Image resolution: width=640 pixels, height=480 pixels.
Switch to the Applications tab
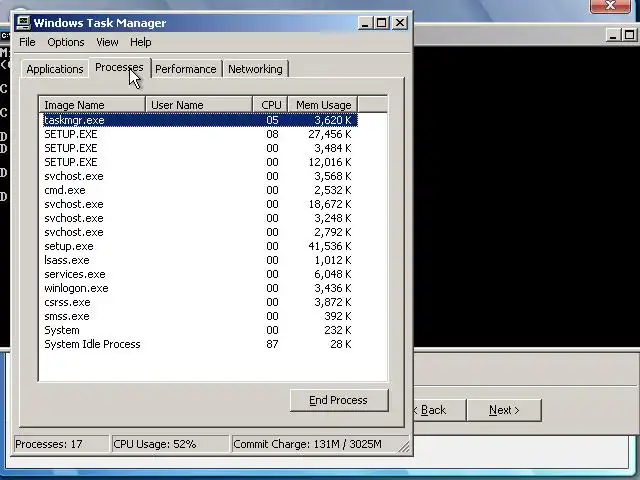coord(55,69)
